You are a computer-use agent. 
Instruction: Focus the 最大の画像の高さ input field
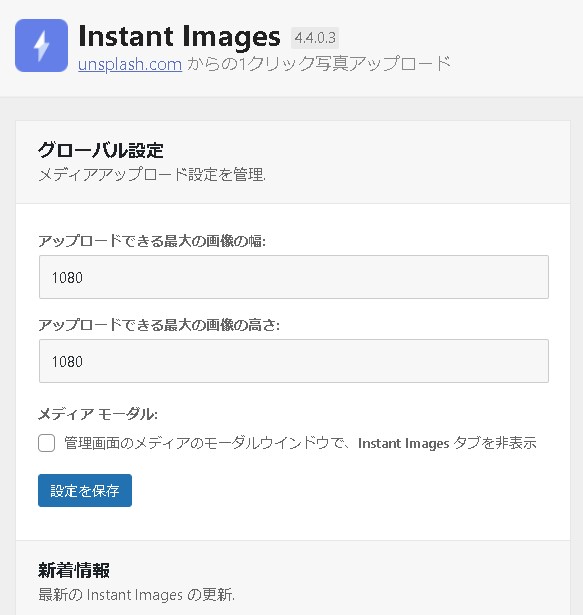pyautogui.click(x=294, y=361)
